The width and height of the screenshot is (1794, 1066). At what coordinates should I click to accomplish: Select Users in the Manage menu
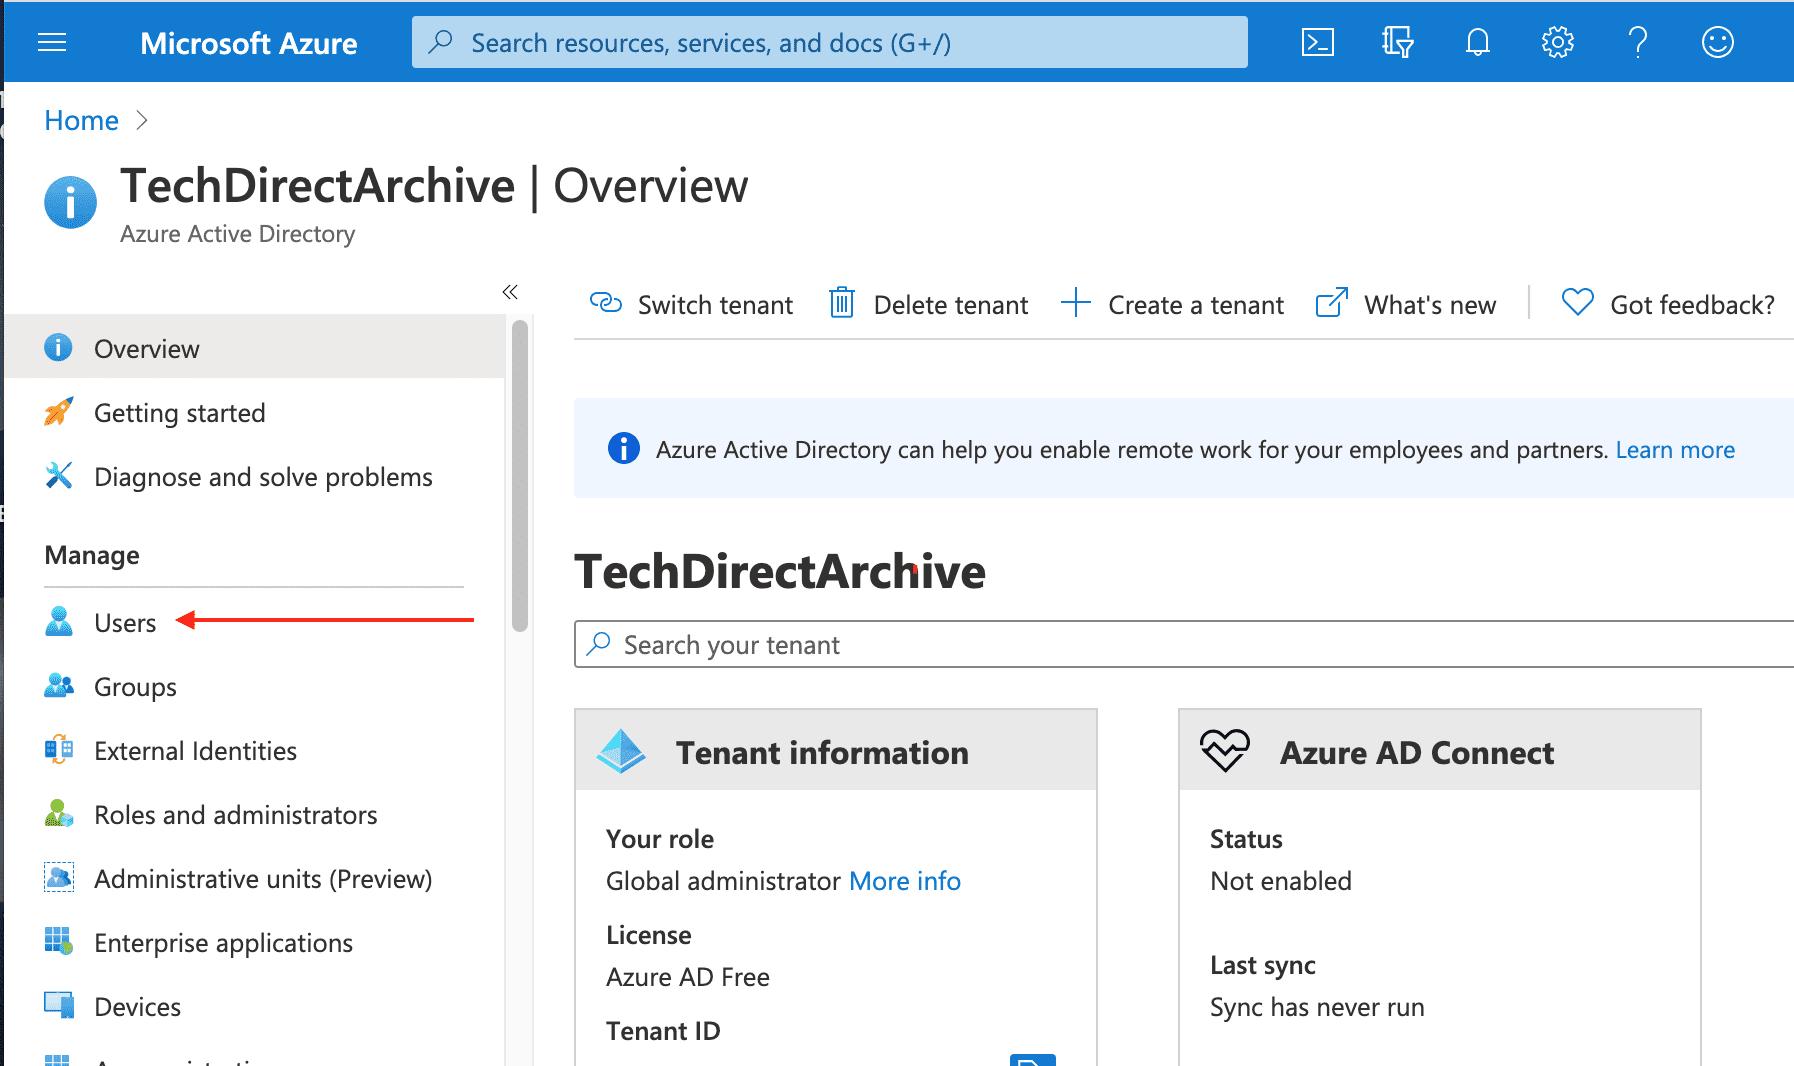click(125, 623)
